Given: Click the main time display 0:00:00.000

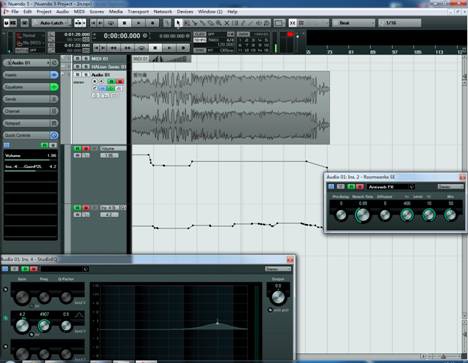Looking at the screenshot, I should tap(122, 36).
